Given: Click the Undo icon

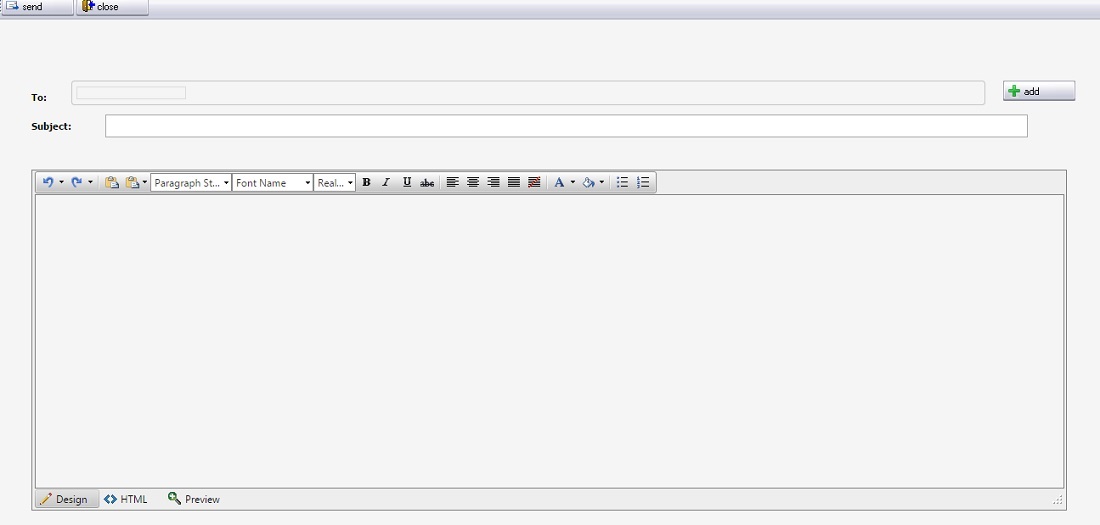Looking at the screenshot, I should [48, 182].
